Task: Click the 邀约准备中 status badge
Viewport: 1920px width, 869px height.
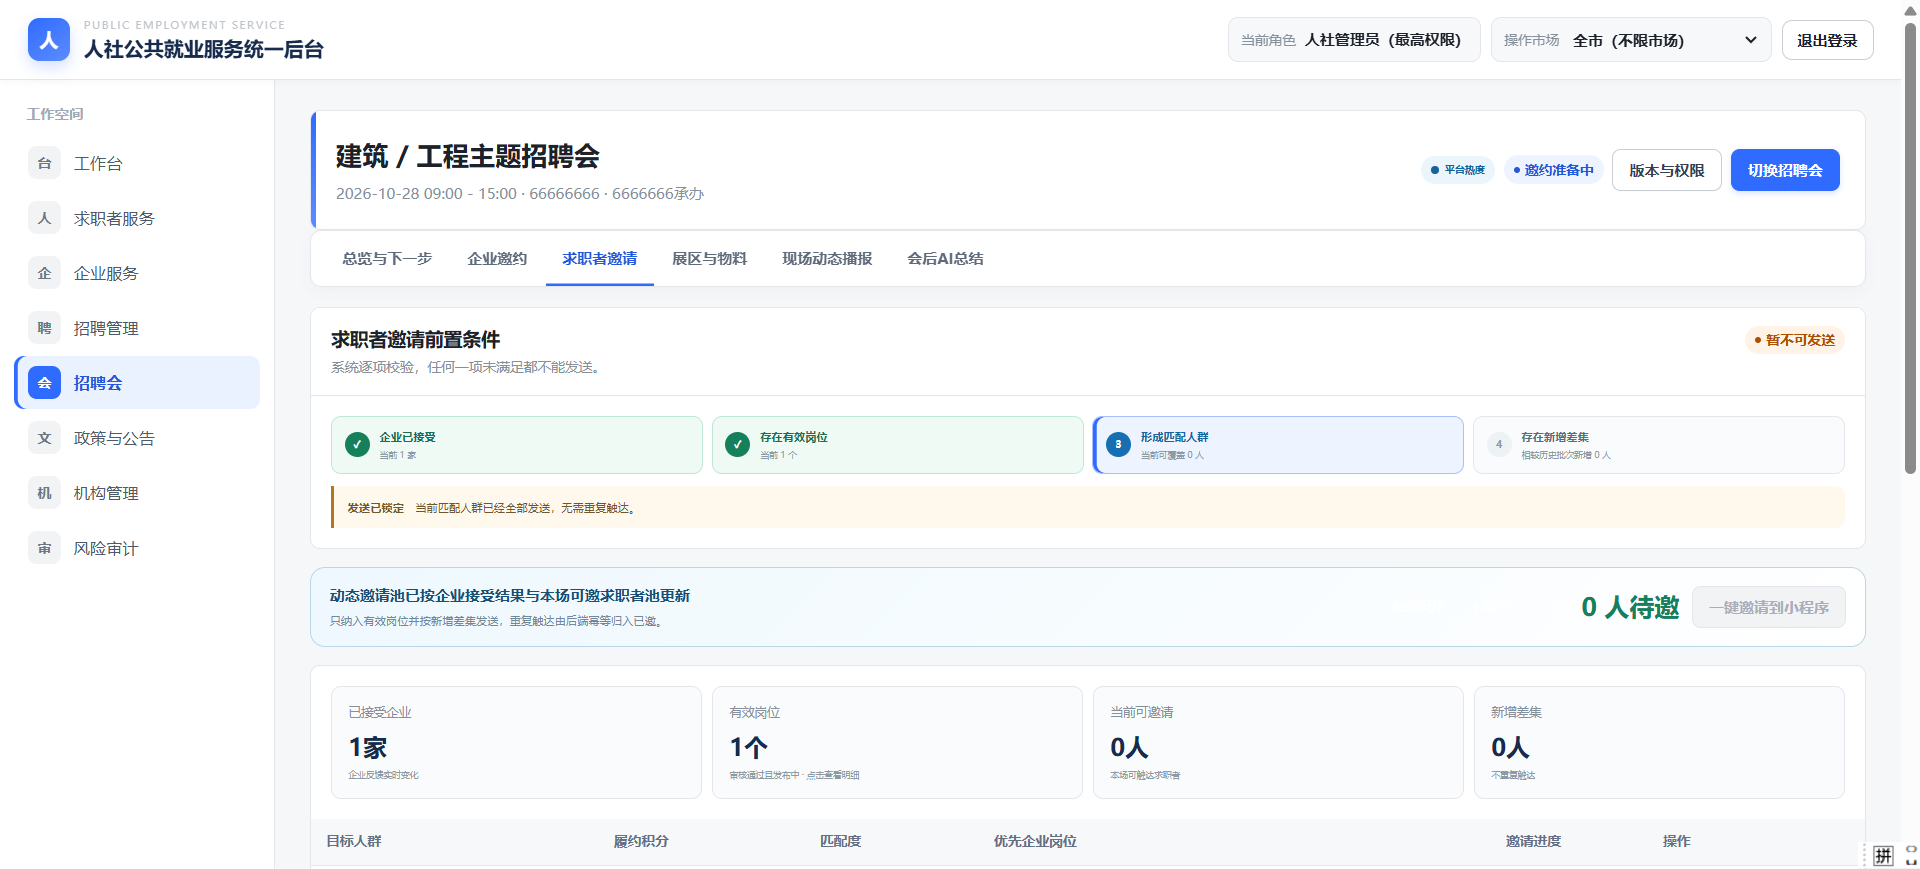Action: click(x=1554, y=170)
